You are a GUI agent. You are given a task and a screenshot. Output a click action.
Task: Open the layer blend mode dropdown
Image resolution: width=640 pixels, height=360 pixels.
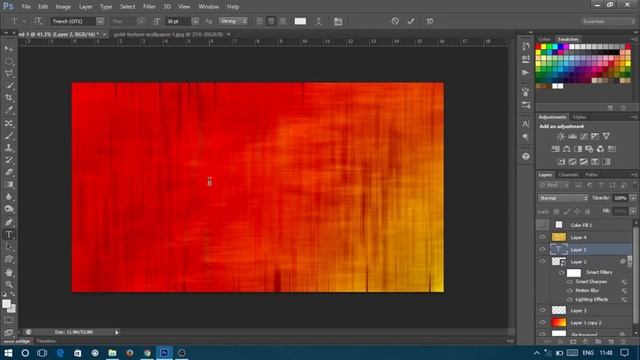563,198
